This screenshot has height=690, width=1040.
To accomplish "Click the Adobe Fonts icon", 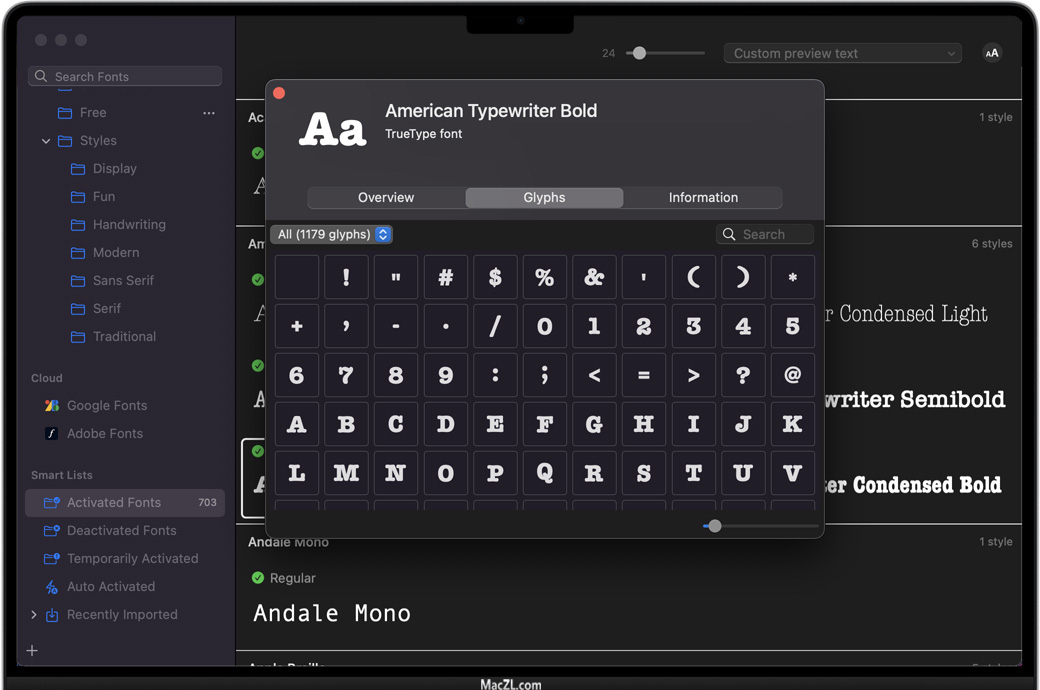I will pos(52,434).
